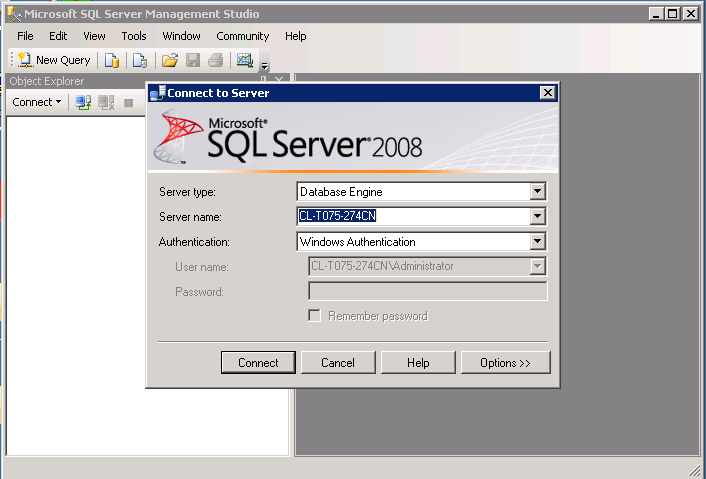Click the 'Authentication:' label

click(194, 242)
